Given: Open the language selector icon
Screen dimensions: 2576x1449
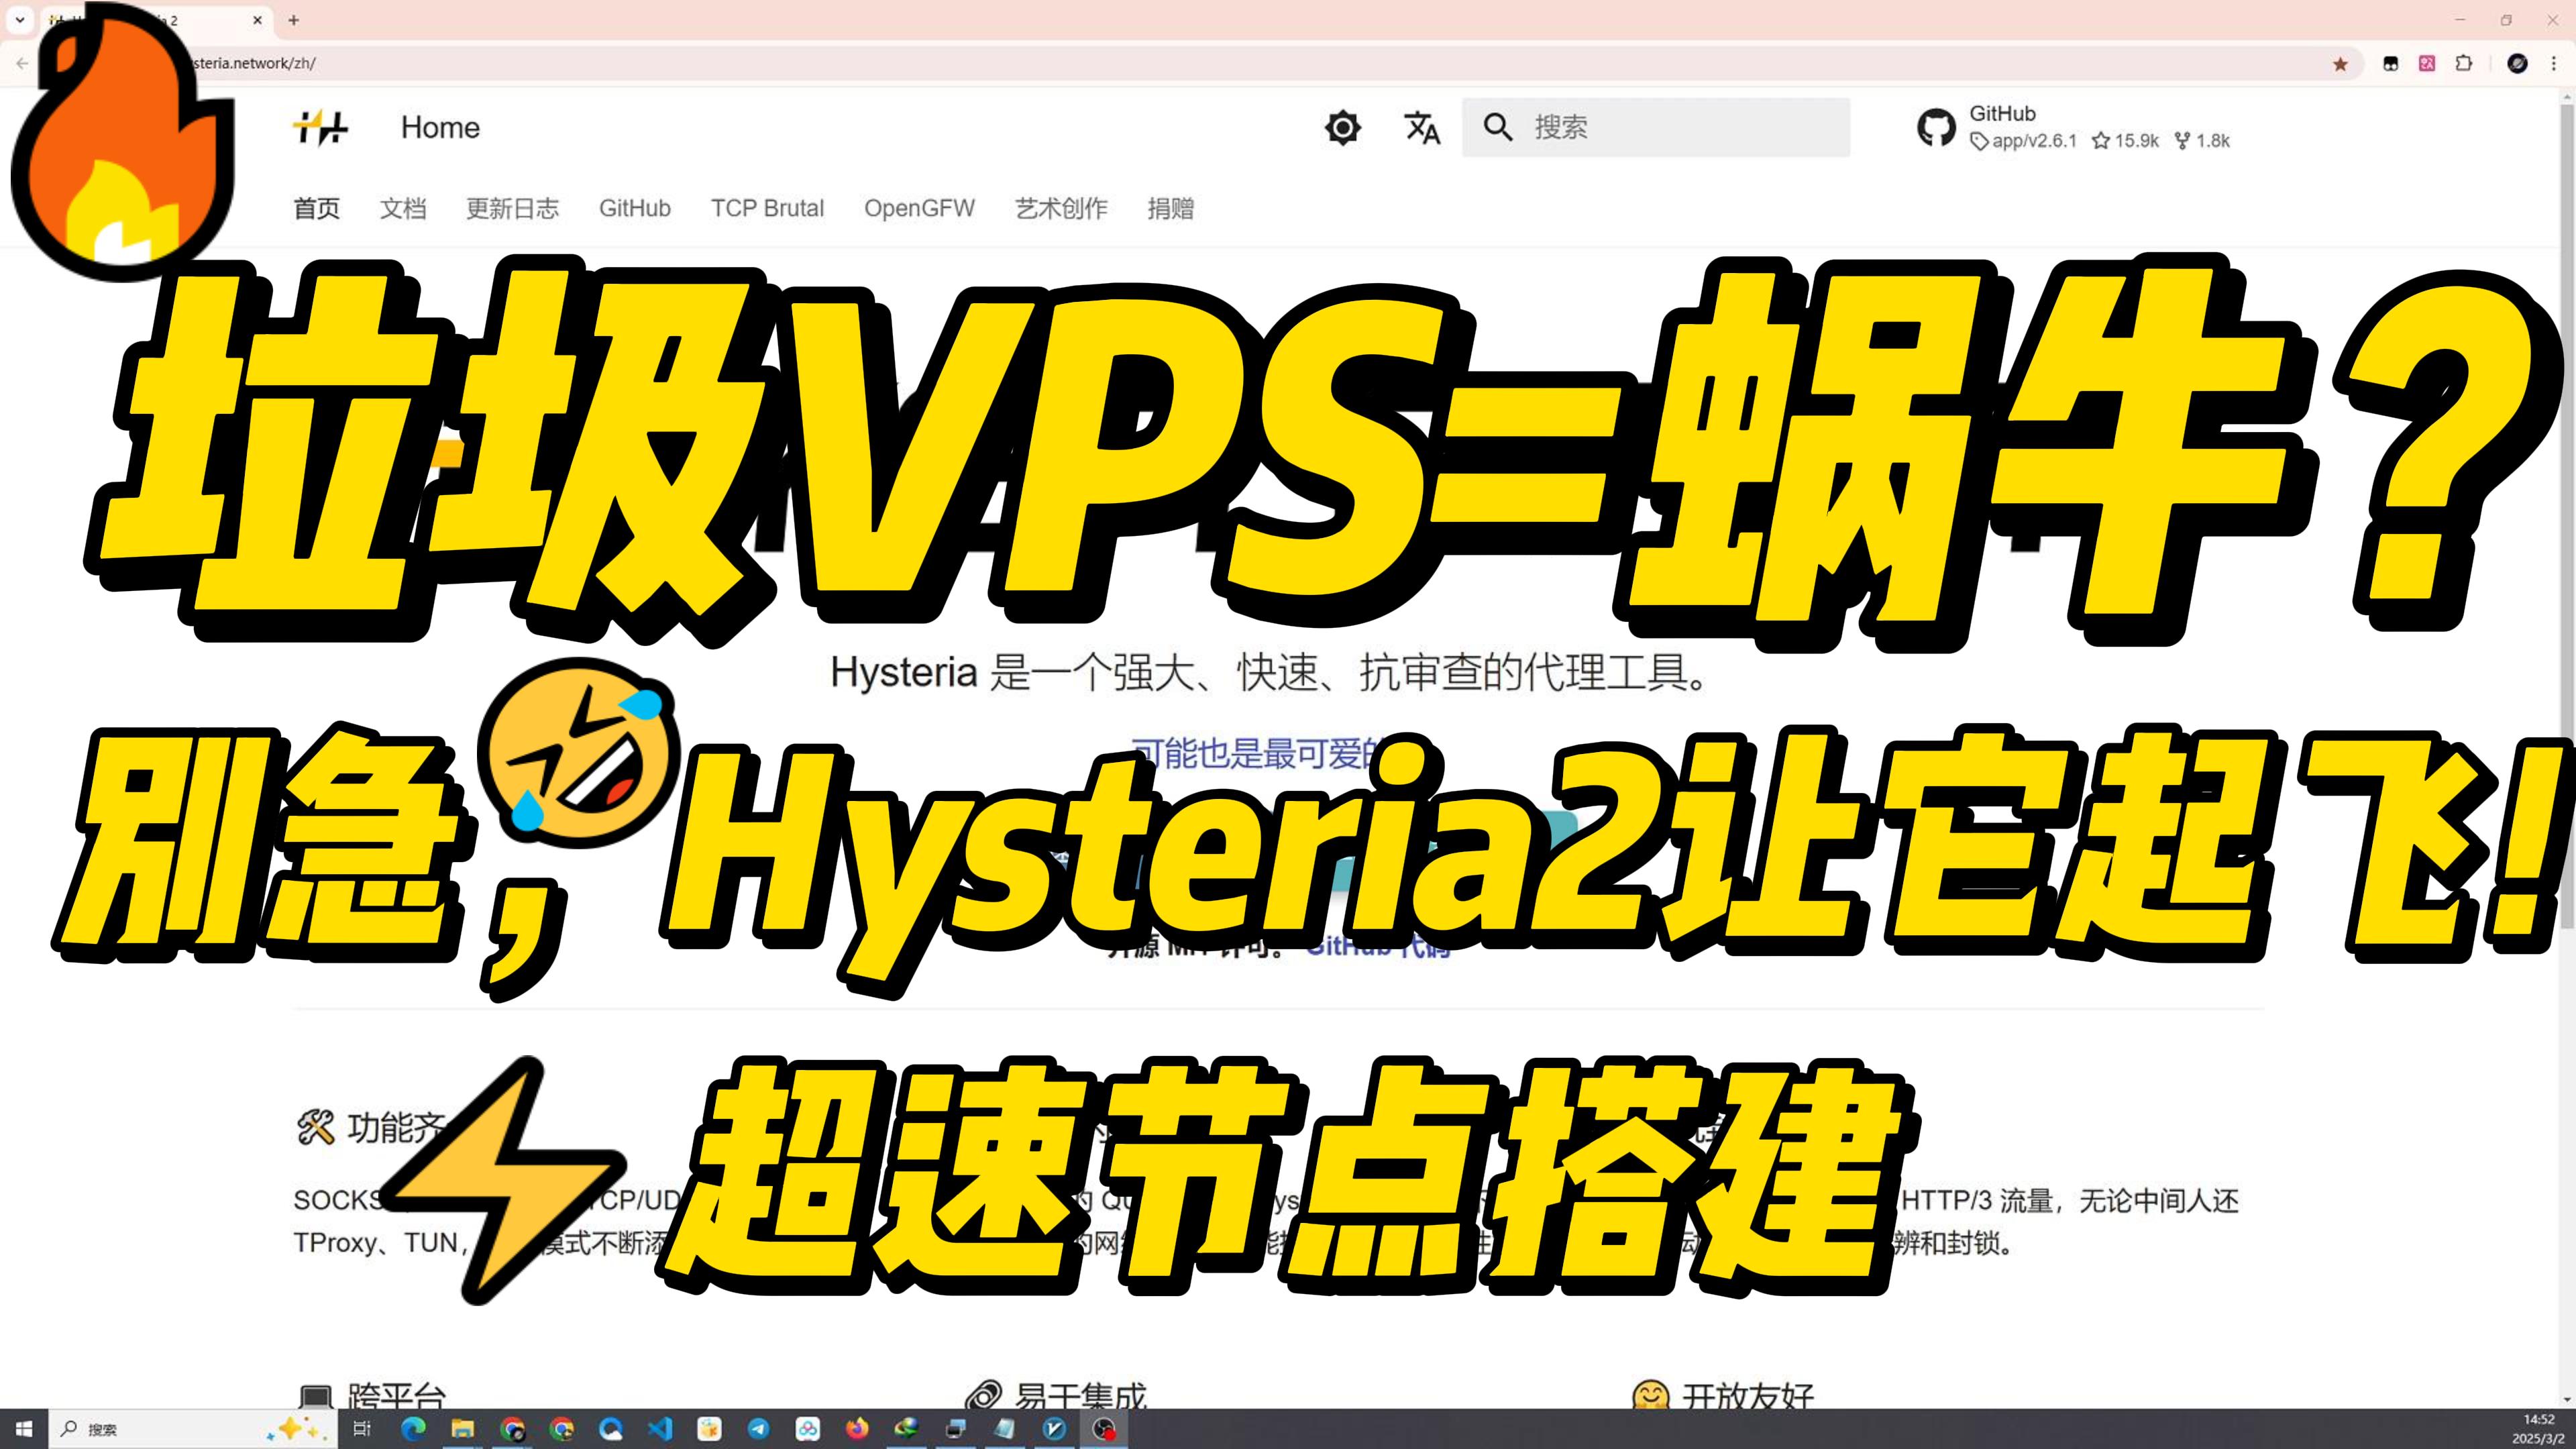Looking at the screenshot, I should tap(1422, 128).
